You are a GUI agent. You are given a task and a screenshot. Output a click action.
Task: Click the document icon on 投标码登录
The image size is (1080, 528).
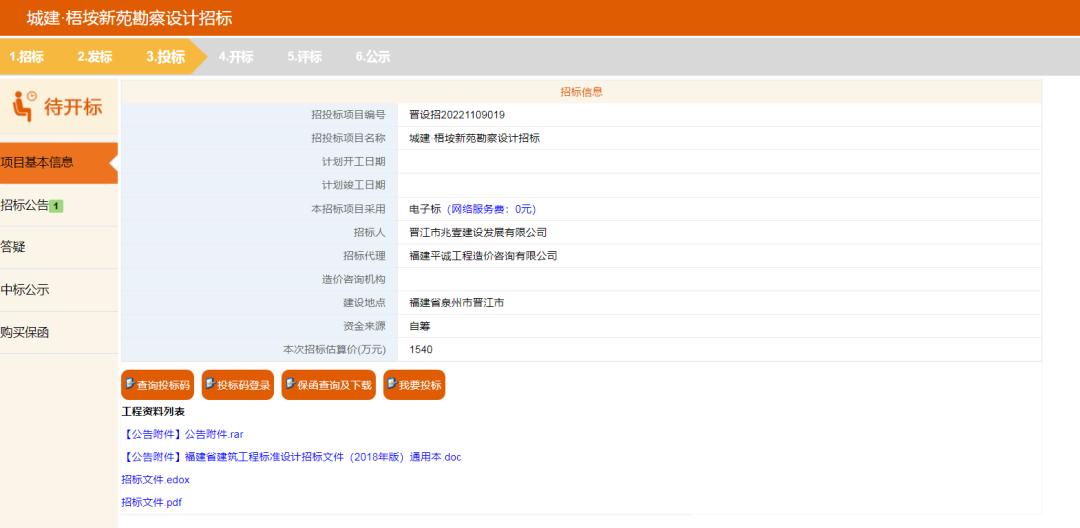[x=211, y=383]
